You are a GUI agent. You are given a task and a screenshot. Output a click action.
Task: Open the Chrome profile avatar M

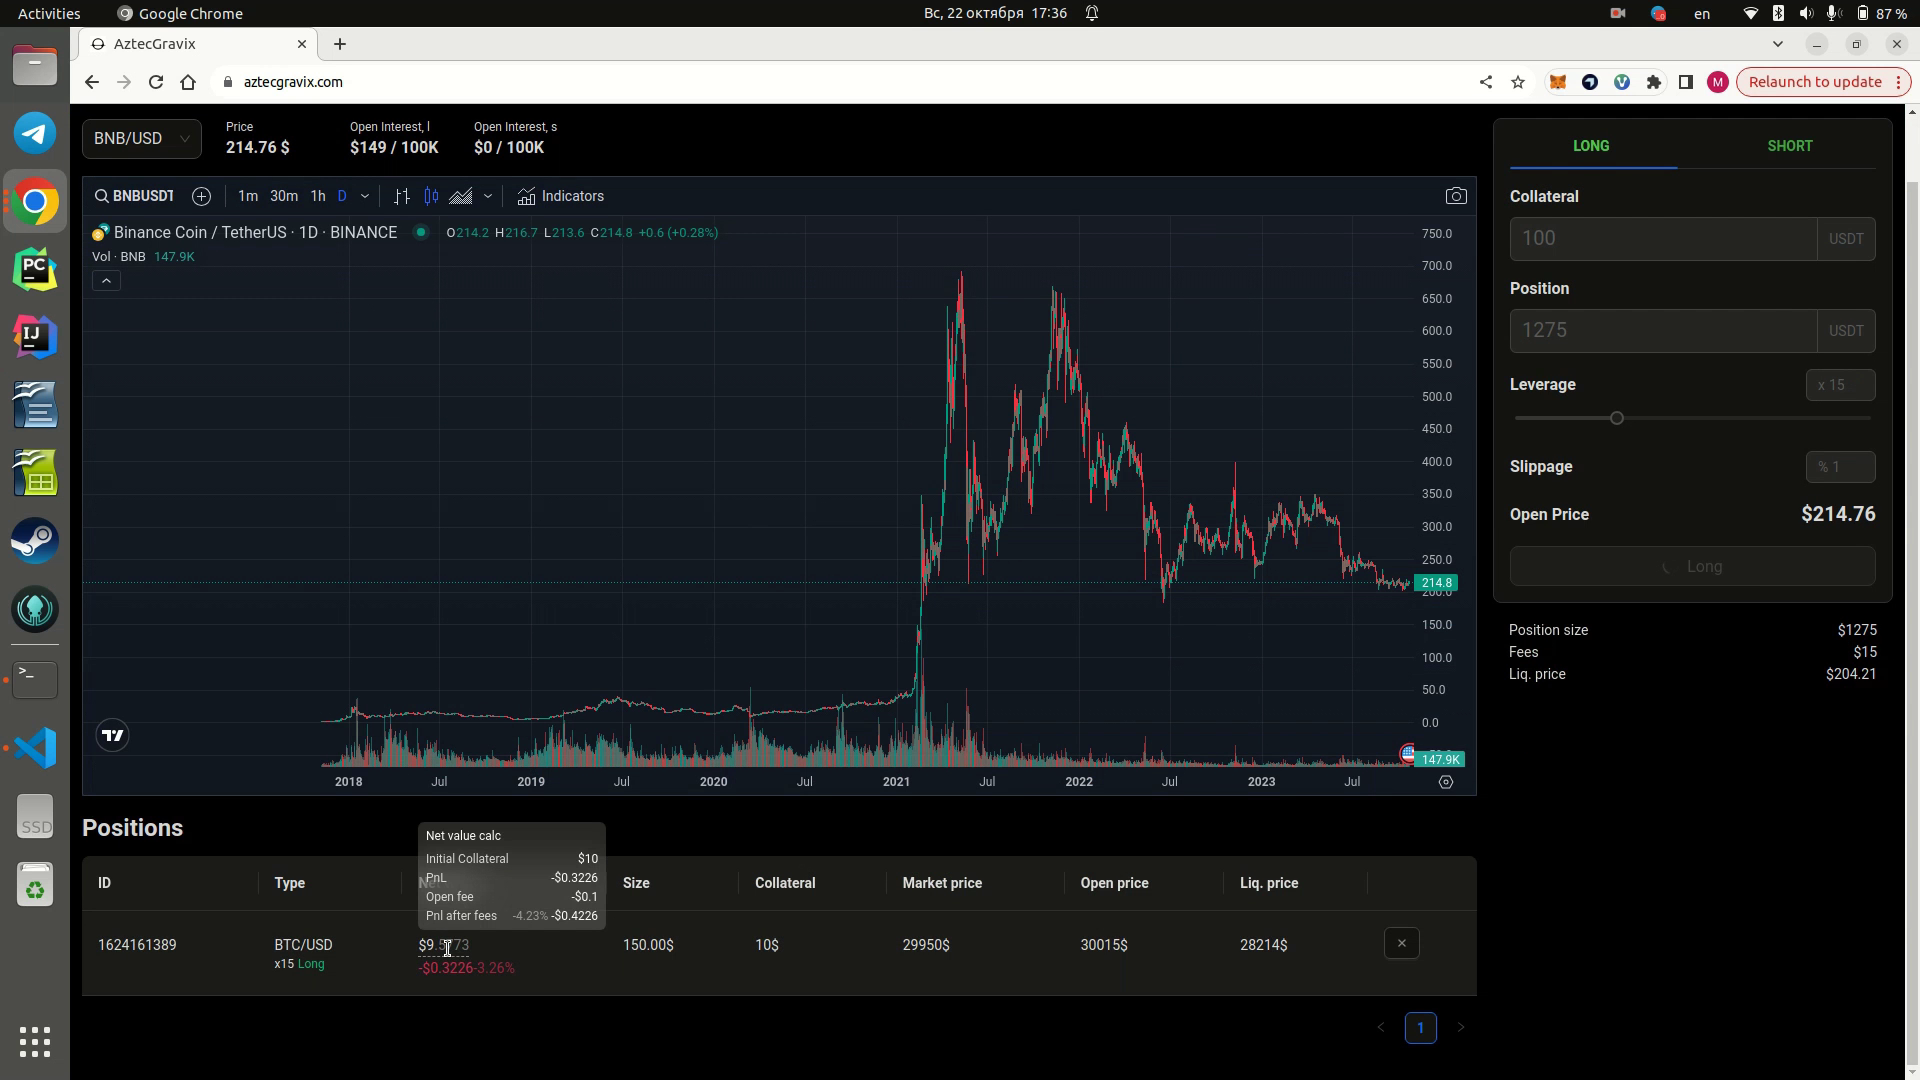coord(1718,82)
